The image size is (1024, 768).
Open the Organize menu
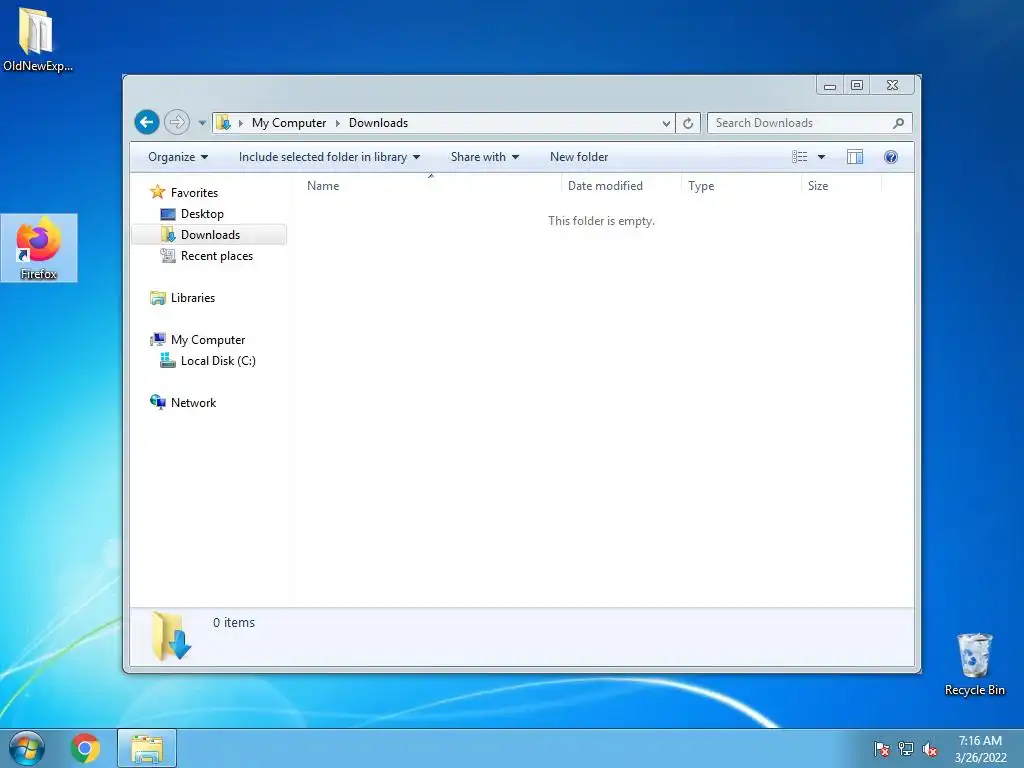click(178, 157)
